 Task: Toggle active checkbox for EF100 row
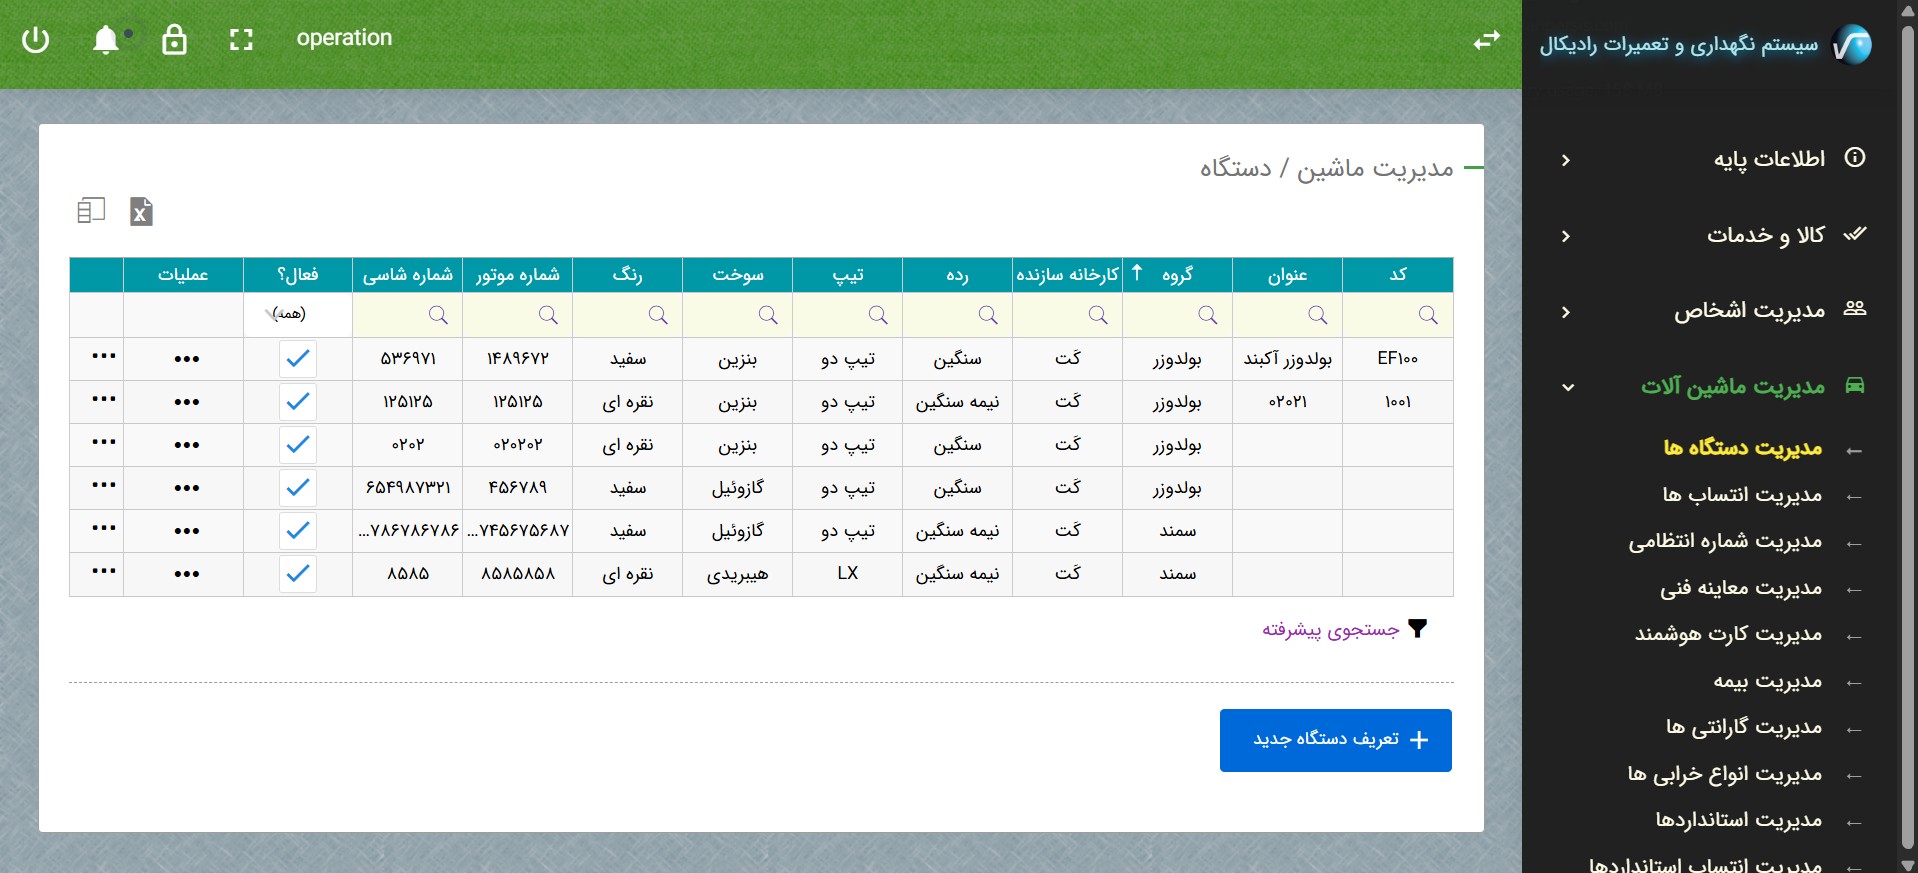click(x=298, y=359)
